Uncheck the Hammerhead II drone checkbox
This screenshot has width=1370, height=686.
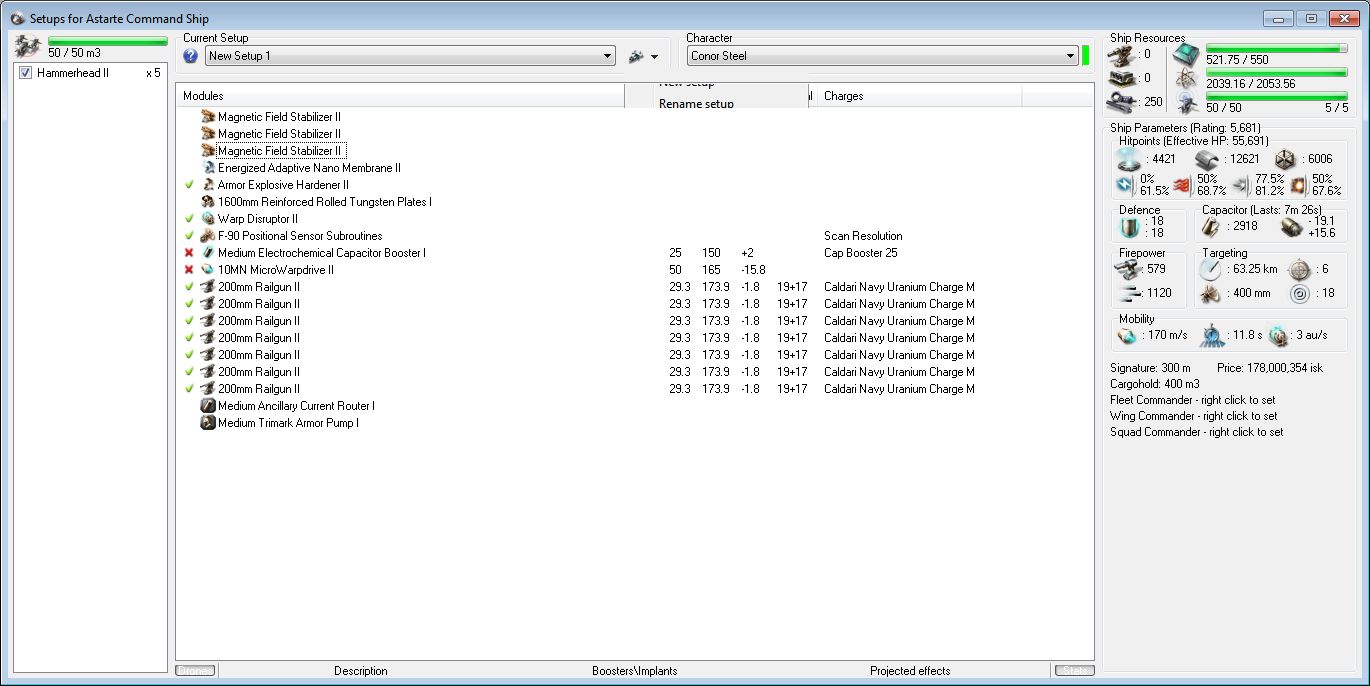26,73
